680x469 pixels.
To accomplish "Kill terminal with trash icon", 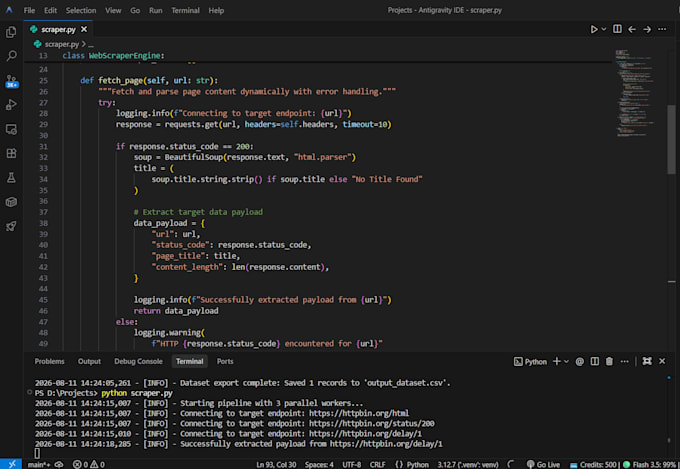I will tap(609, 361).
